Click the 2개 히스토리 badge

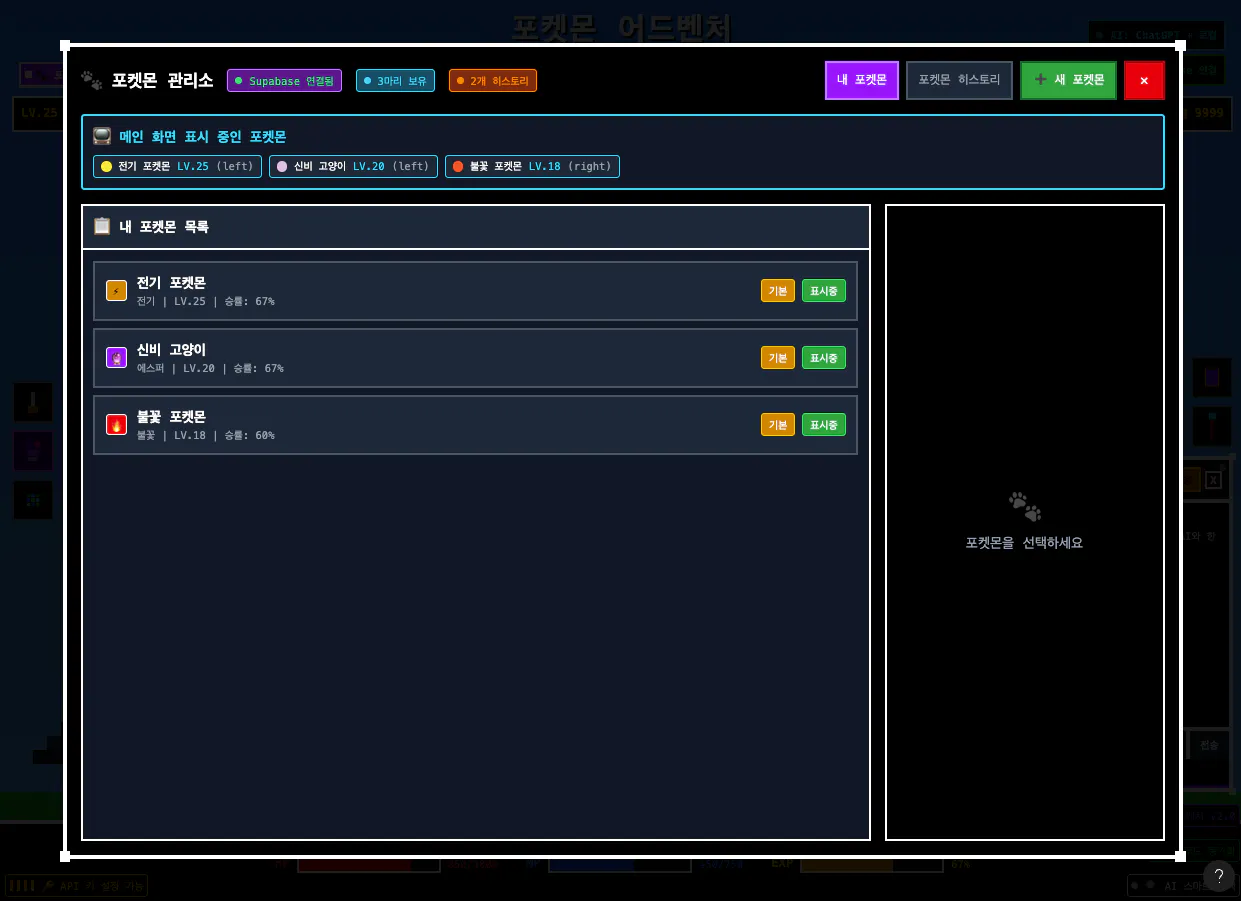pyautogui.click(x=493, y=81)
